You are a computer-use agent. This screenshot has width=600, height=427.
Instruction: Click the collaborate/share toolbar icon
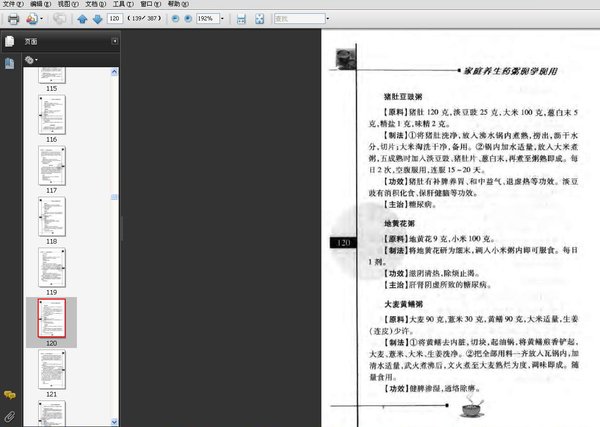click(x=32, y=18)
